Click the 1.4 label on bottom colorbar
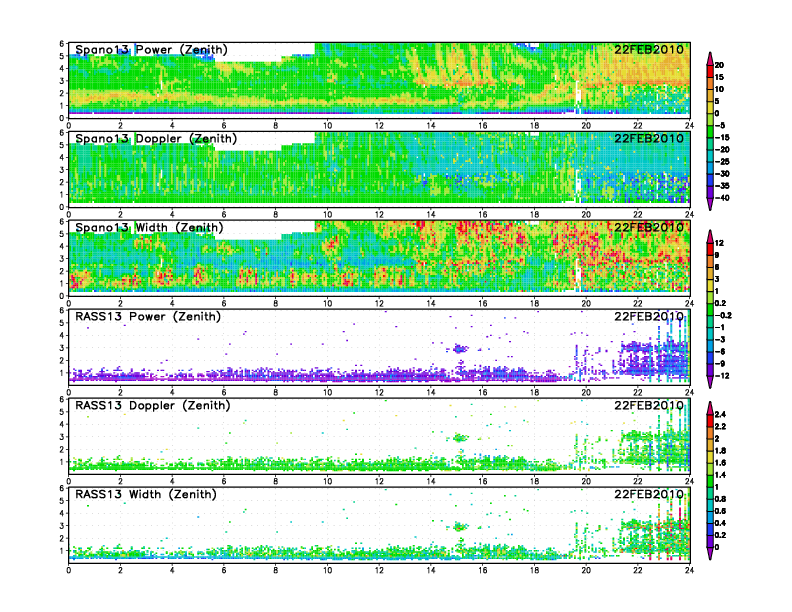The height and width of the screenshot is (612, 792). (x=720, y=475)
